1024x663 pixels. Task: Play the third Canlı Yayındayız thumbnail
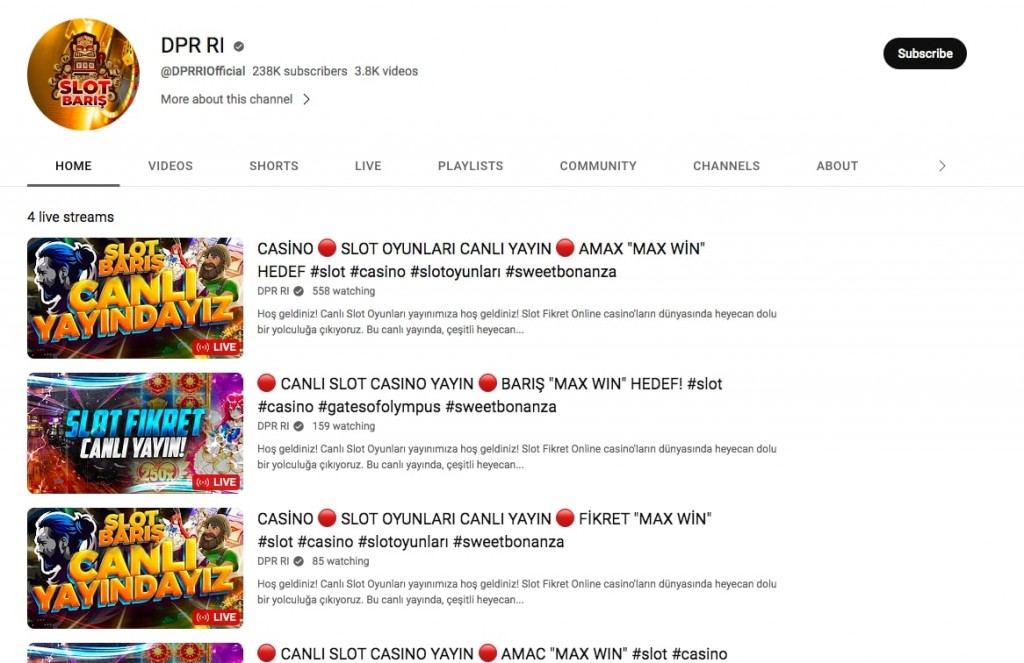(x=135, y=568)
